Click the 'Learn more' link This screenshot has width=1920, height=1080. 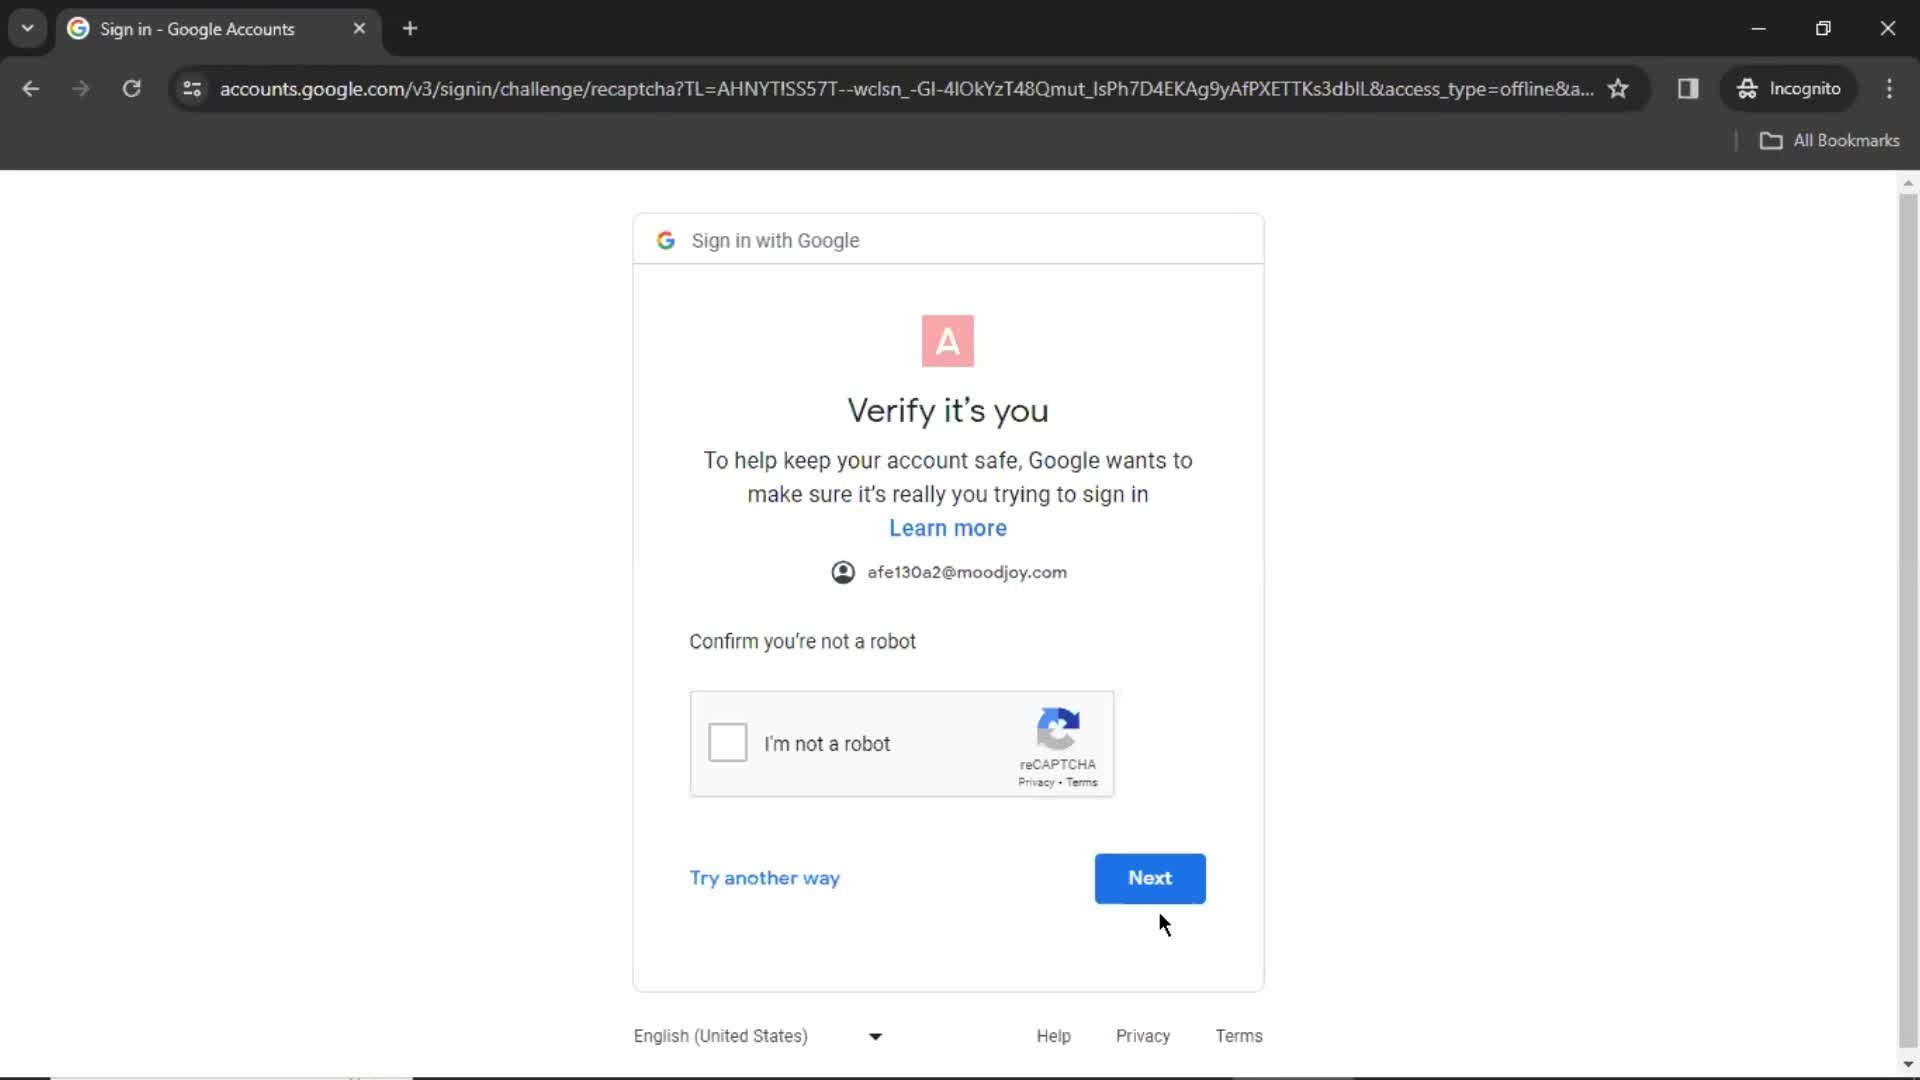click(x=948, y=527)
